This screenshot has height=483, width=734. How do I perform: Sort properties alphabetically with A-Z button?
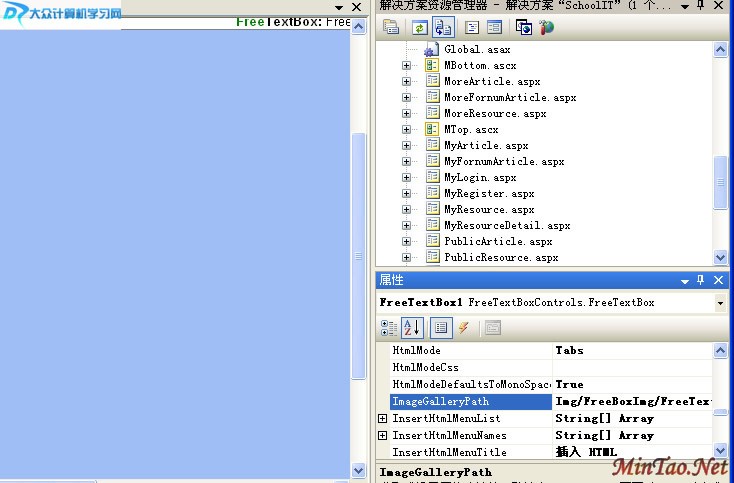[412, 327]
